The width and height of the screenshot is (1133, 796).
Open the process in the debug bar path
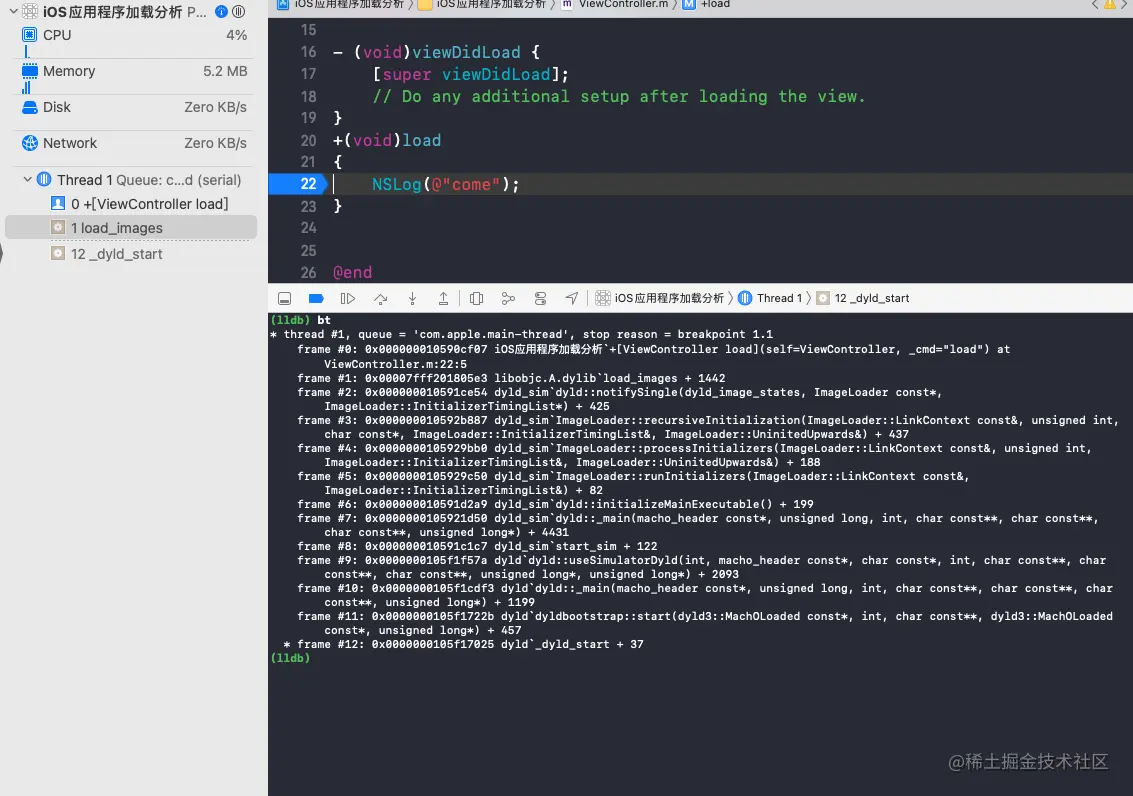(x=659, y=298)
